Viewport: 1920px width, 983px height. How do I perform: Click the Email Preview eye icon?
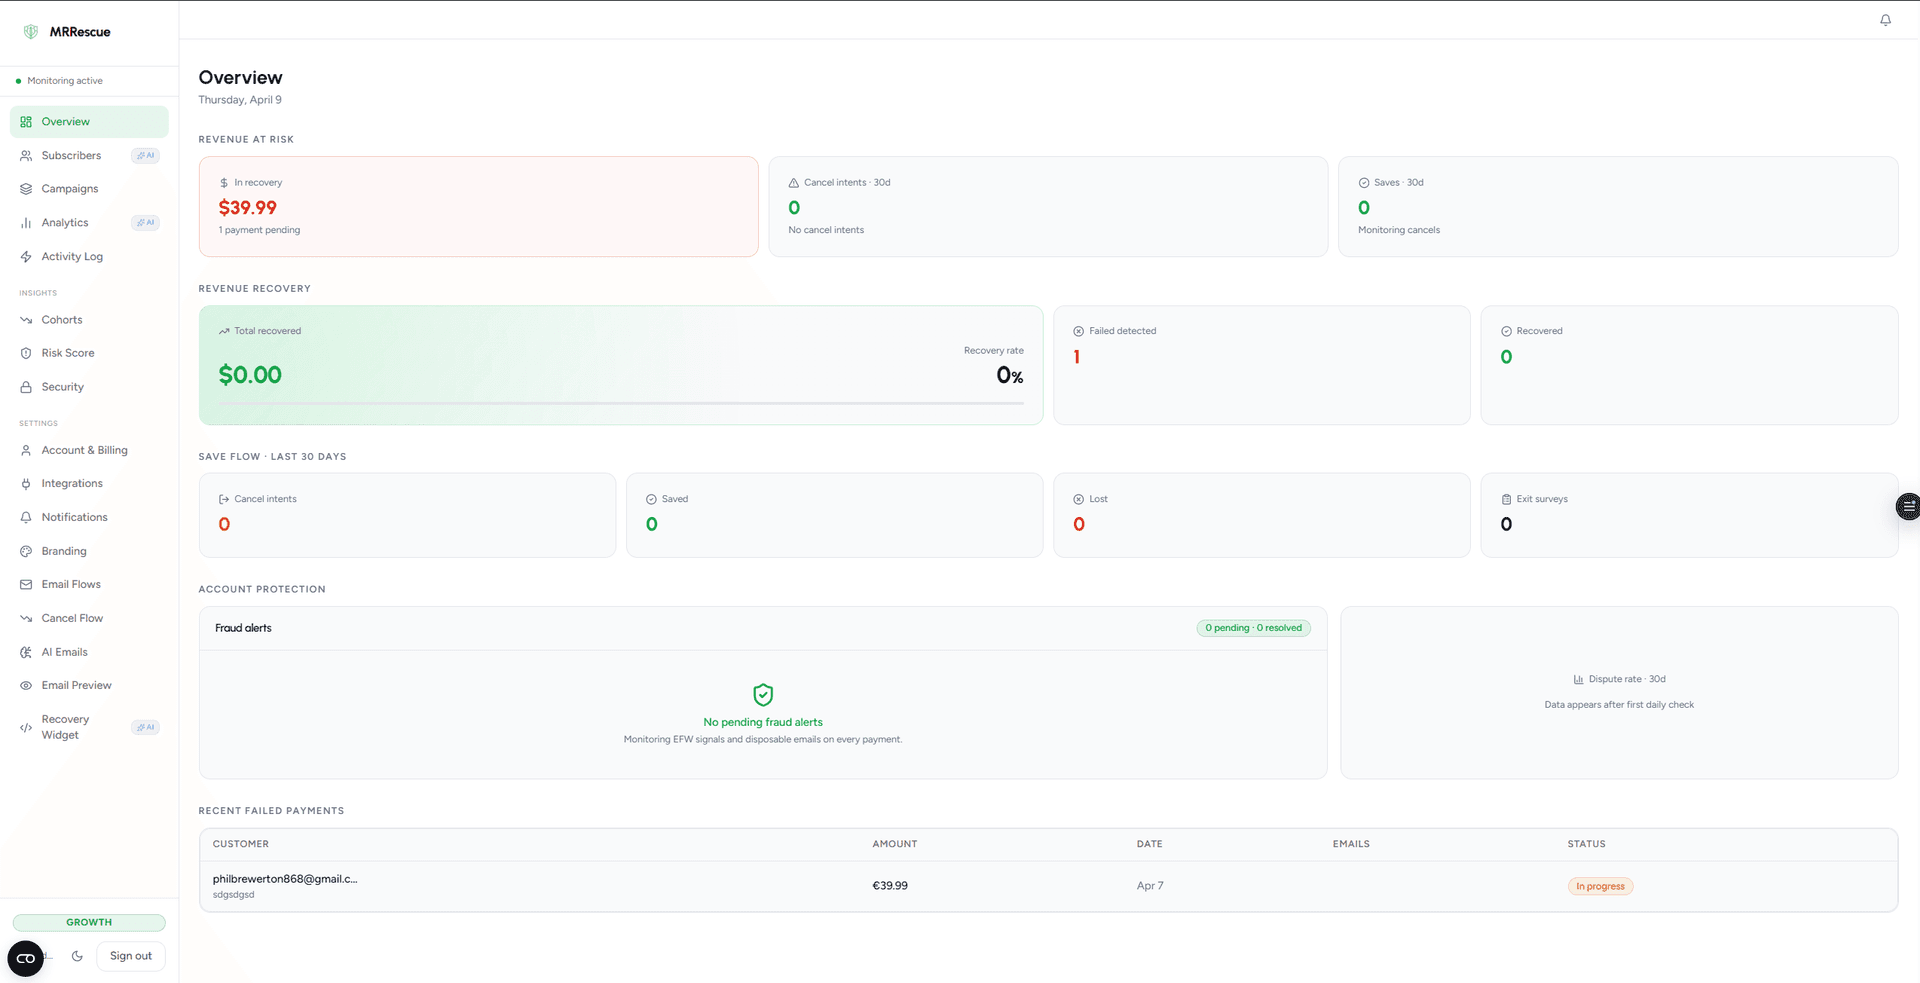pyautogui.click(x=26, y=686)
